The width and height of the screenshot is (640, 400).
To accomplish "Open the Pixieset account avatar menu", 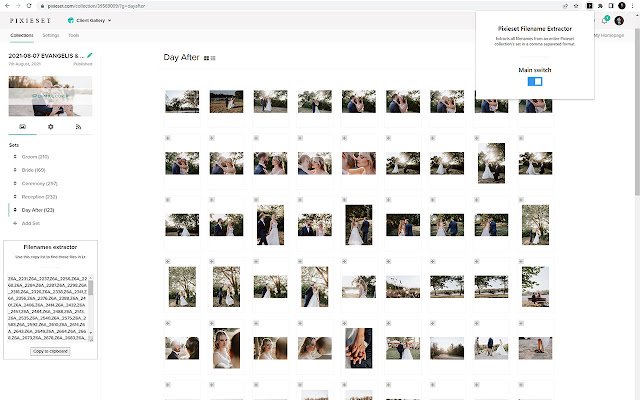I will (x=619, y=20).
